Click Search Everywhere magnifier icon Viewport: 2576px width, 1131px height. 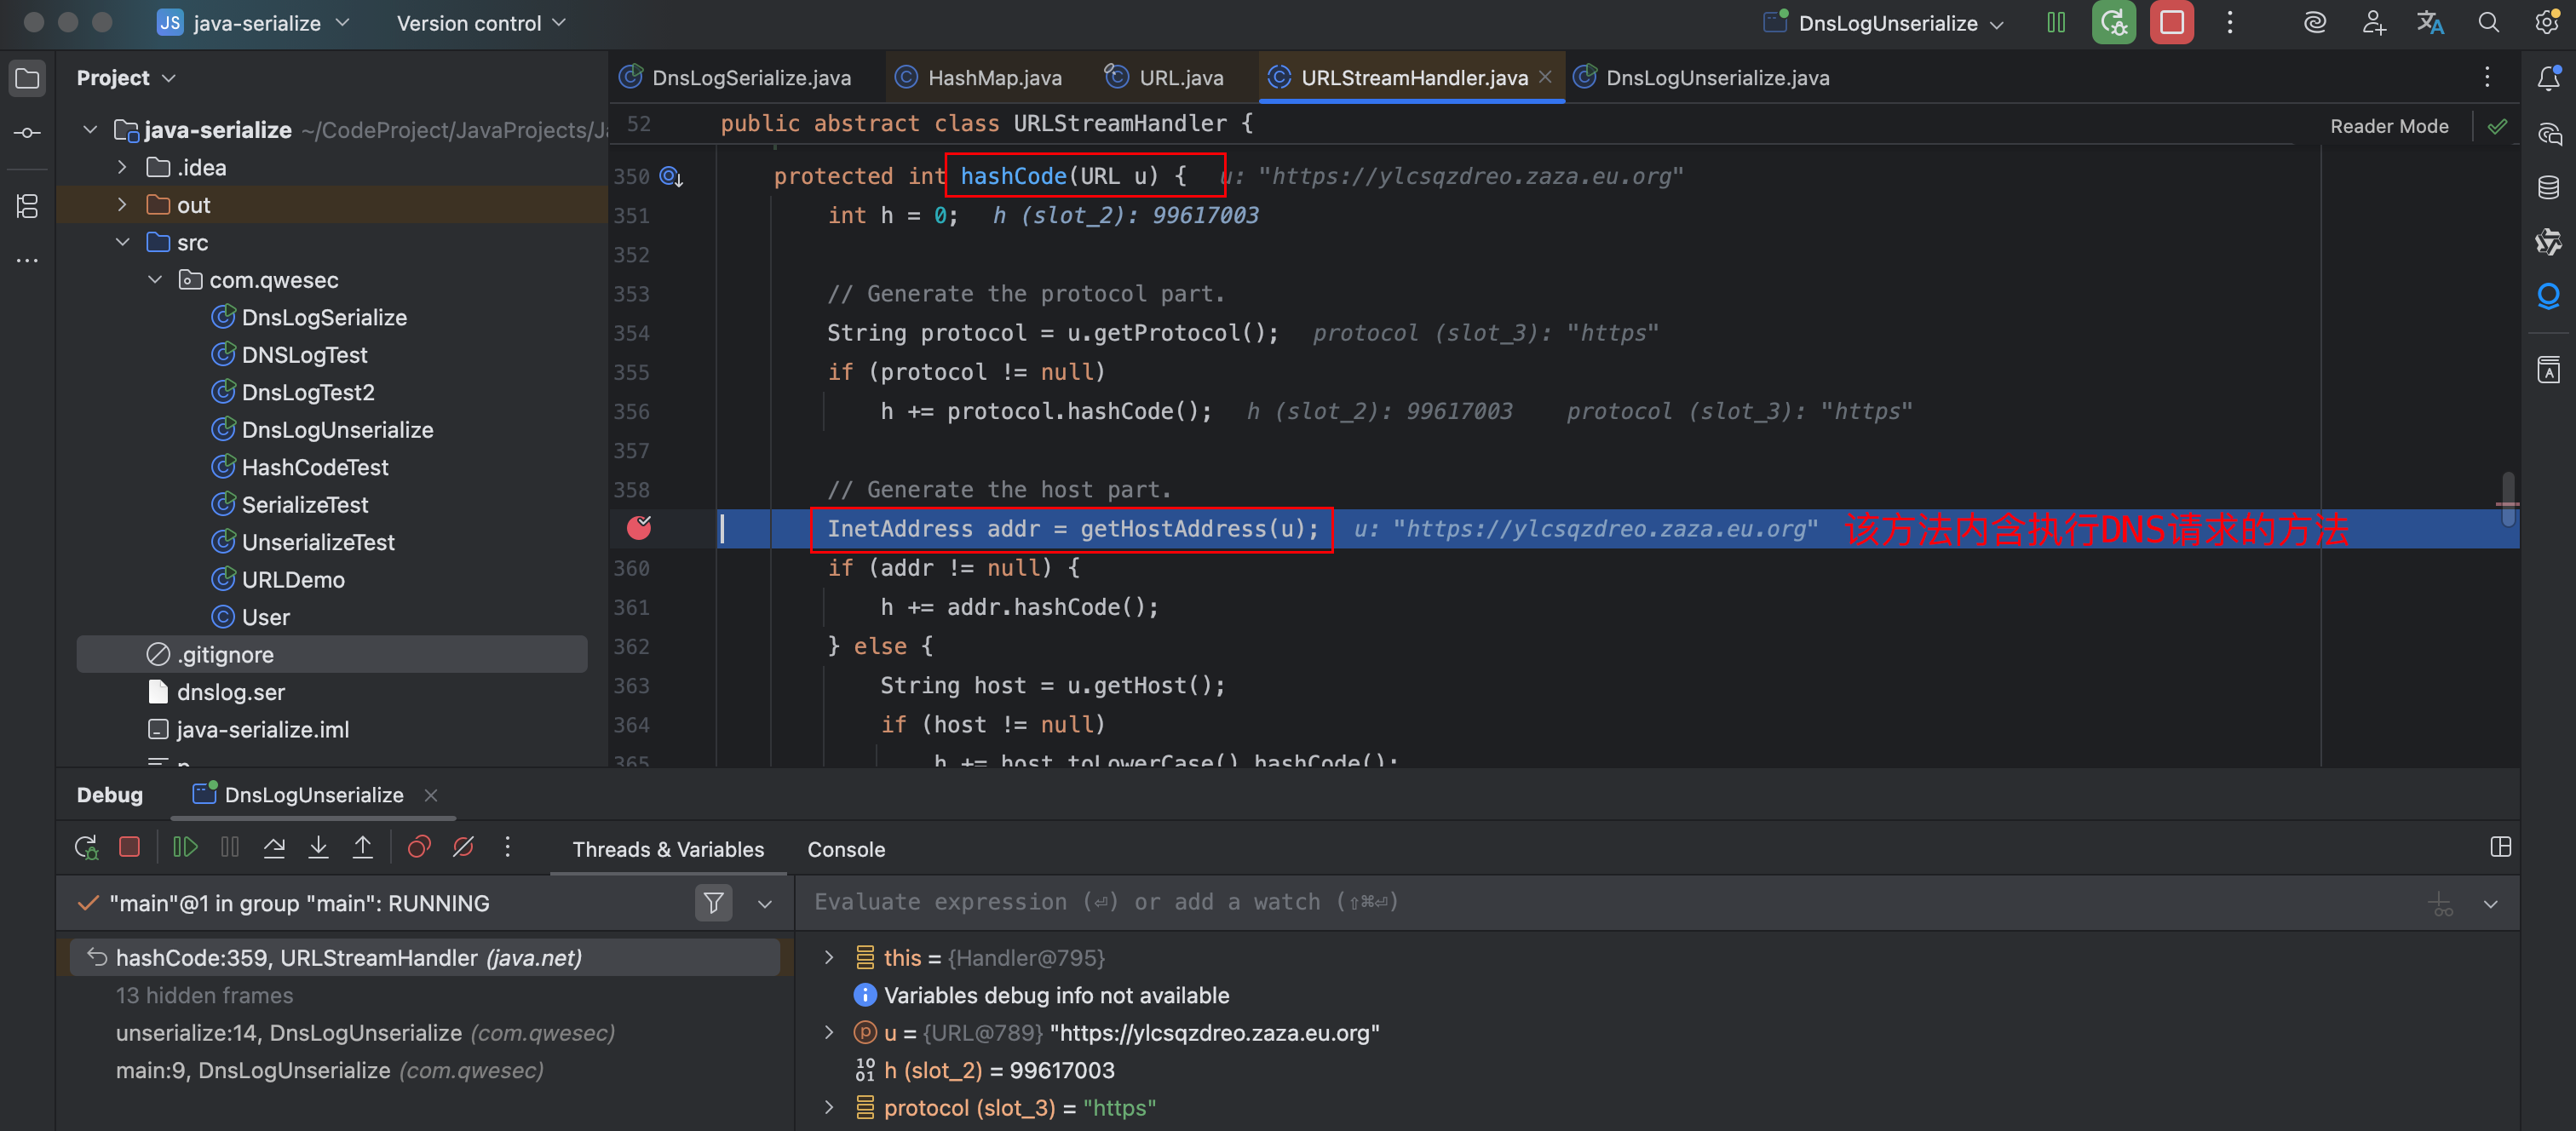coord(2489,23)
